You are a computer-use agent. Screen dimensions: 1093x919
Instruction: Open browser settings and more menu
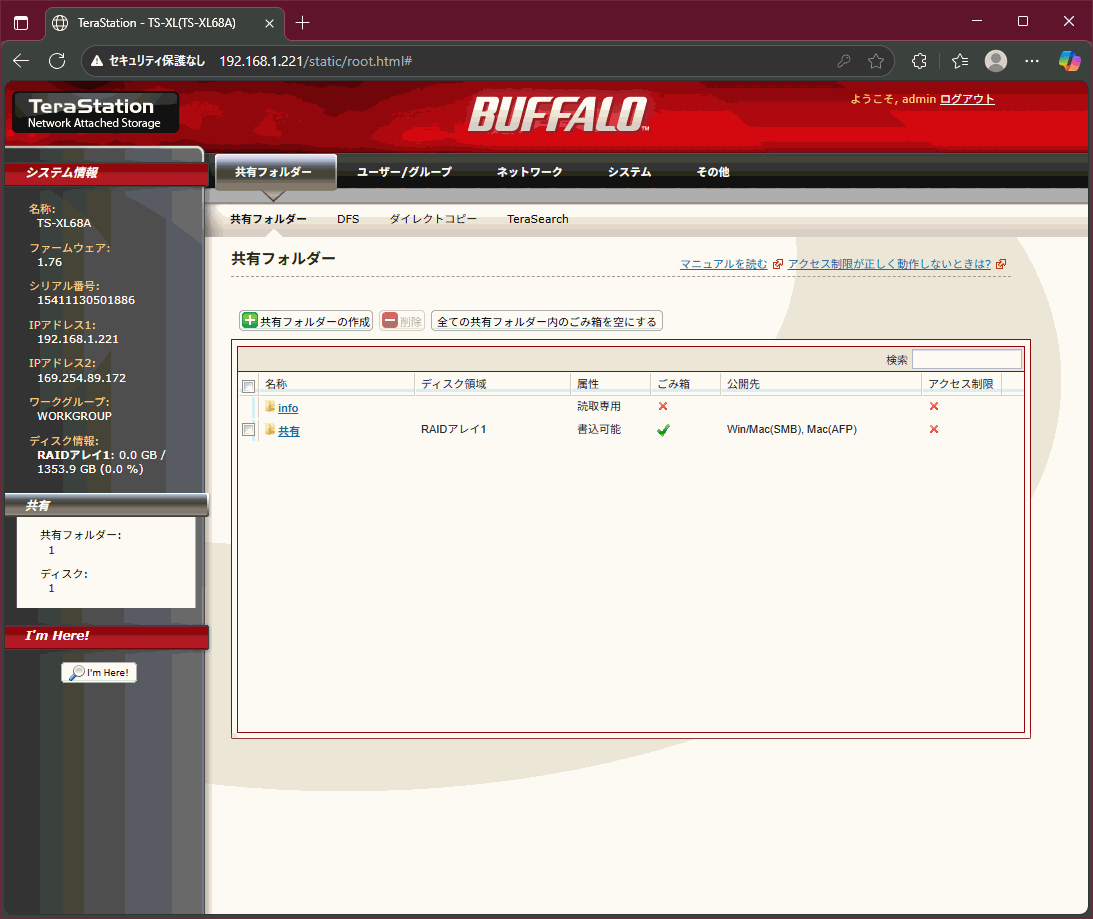click(1032, 61)
